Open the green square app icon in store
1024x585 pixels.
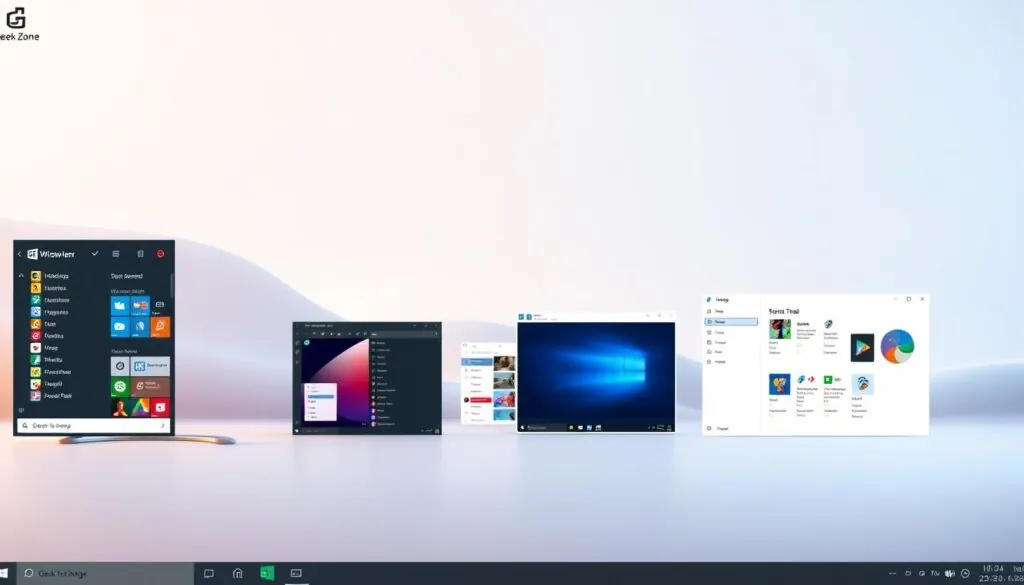(827, 379)
